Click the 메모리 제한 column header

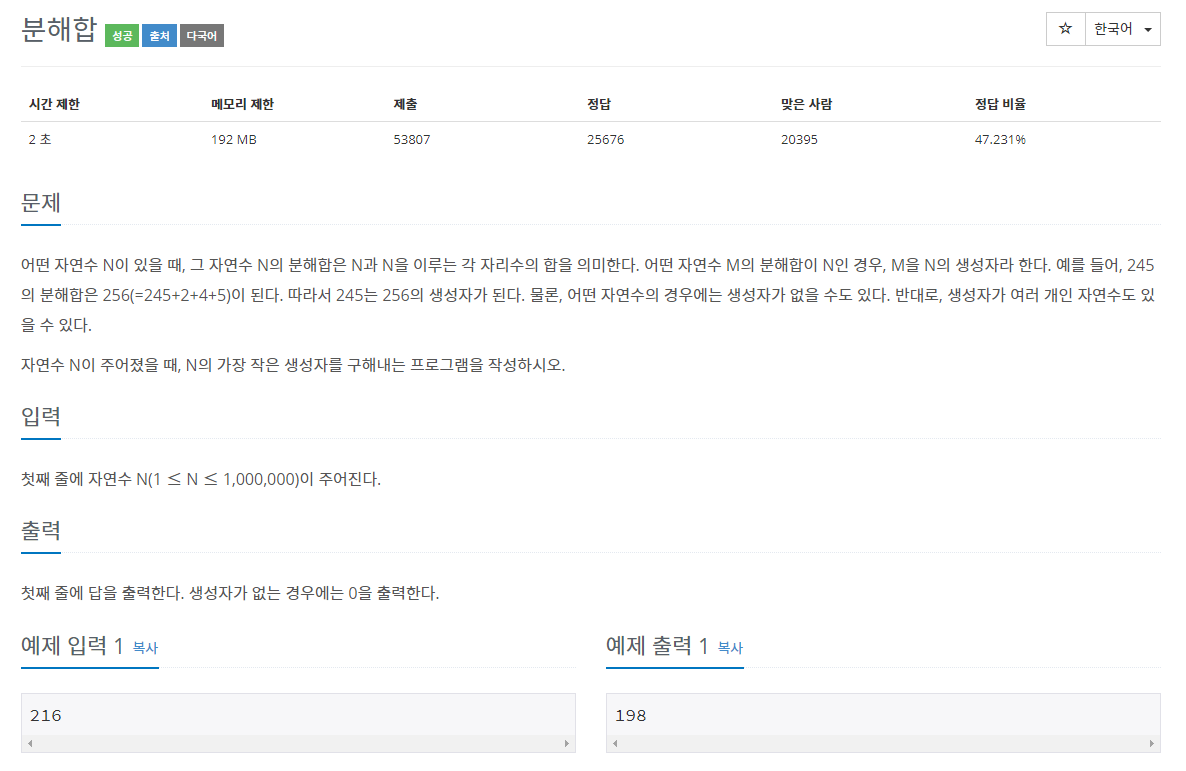pyautogui.click(x=242, y=104)
